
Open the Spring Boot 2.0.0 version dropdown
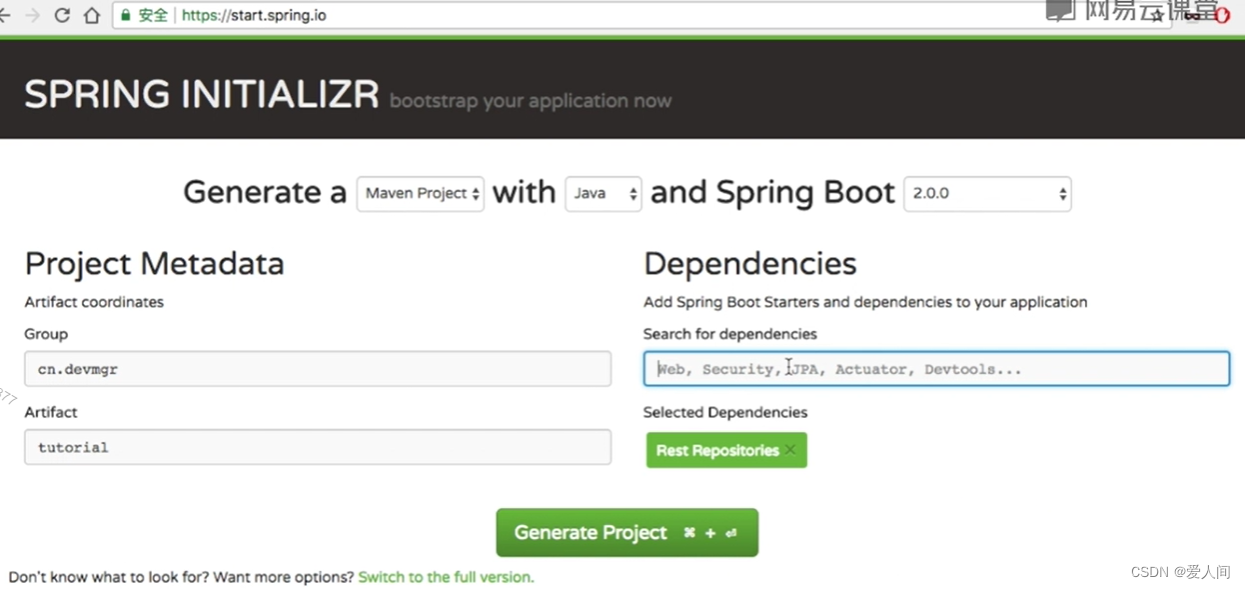(x=987, y=193)
